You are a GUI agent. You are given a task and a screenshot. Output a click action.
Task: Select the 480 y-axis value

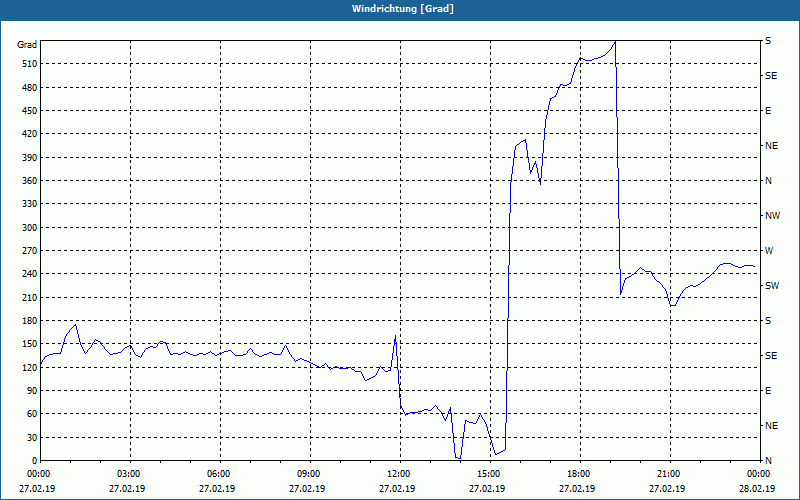[28, 87]
